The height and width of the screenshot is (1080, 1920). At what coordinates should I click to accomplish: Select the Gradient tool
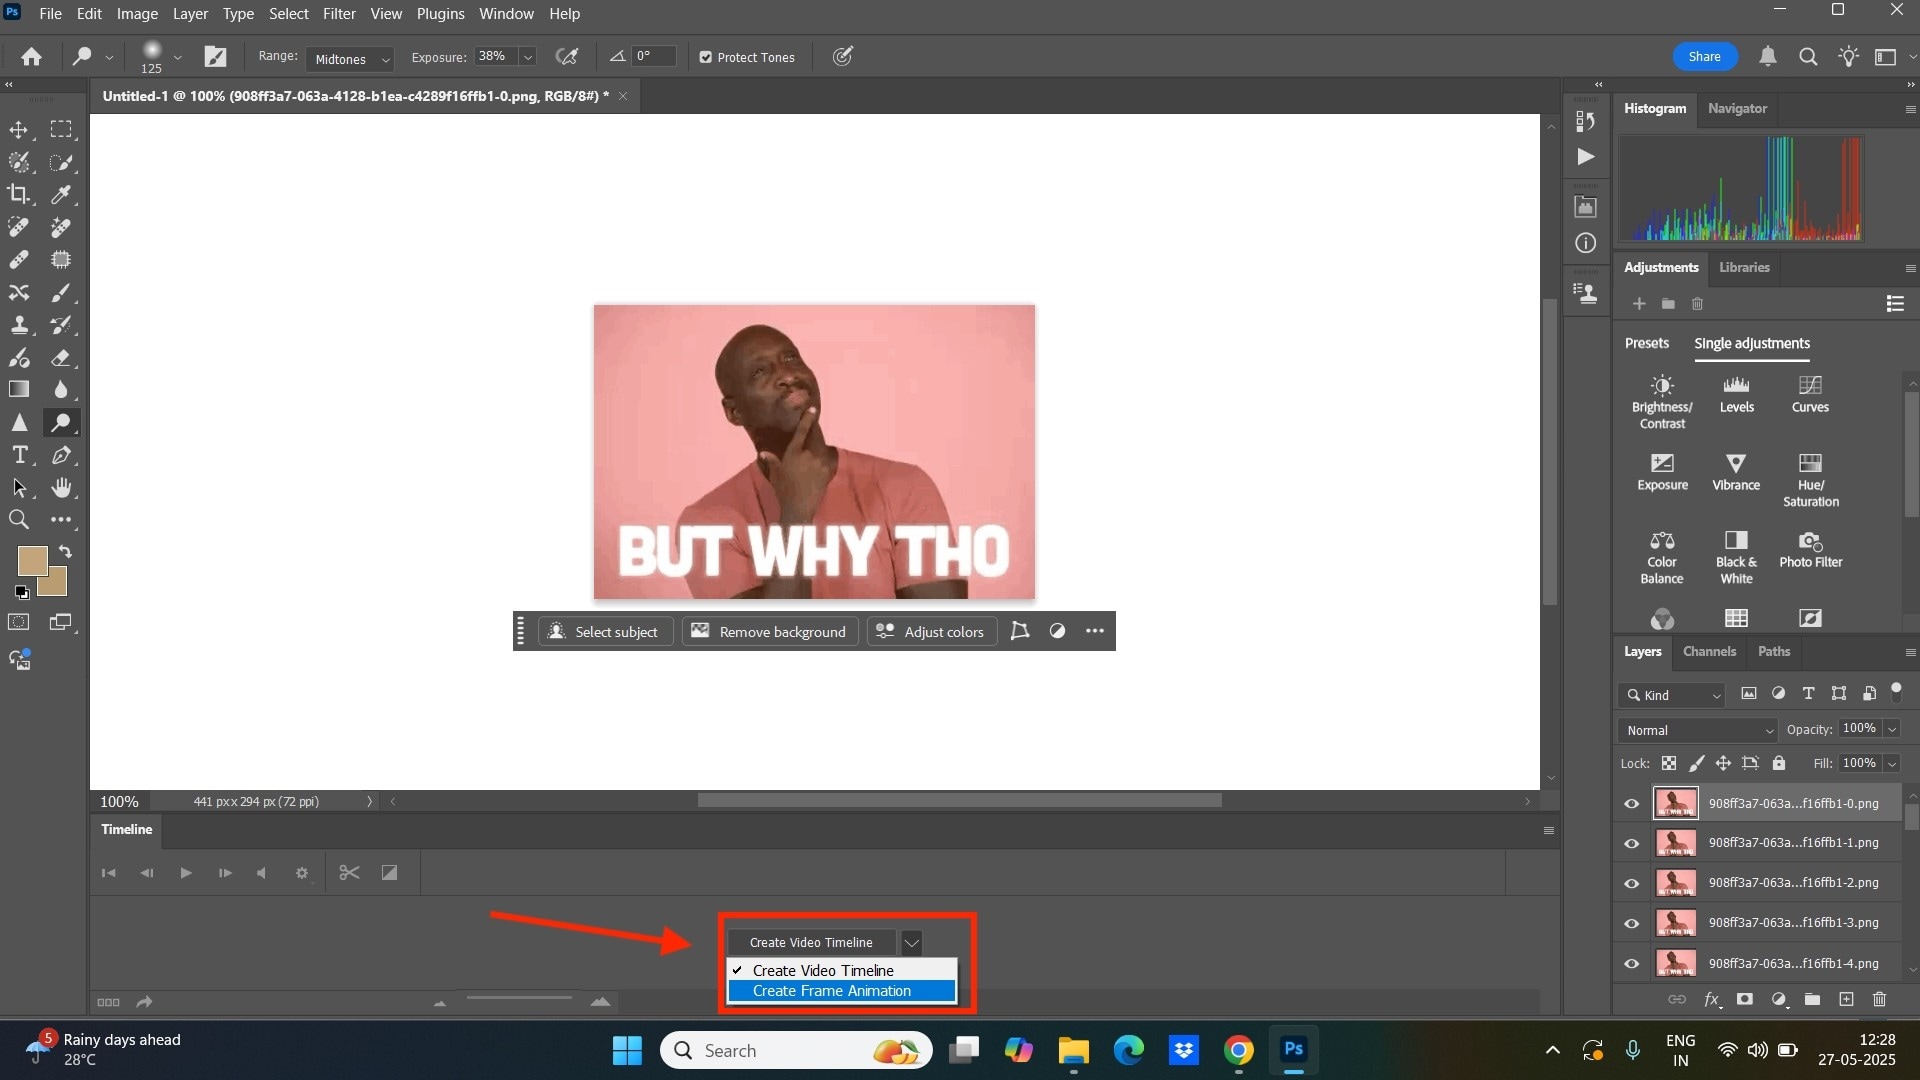tap(19, 390)
